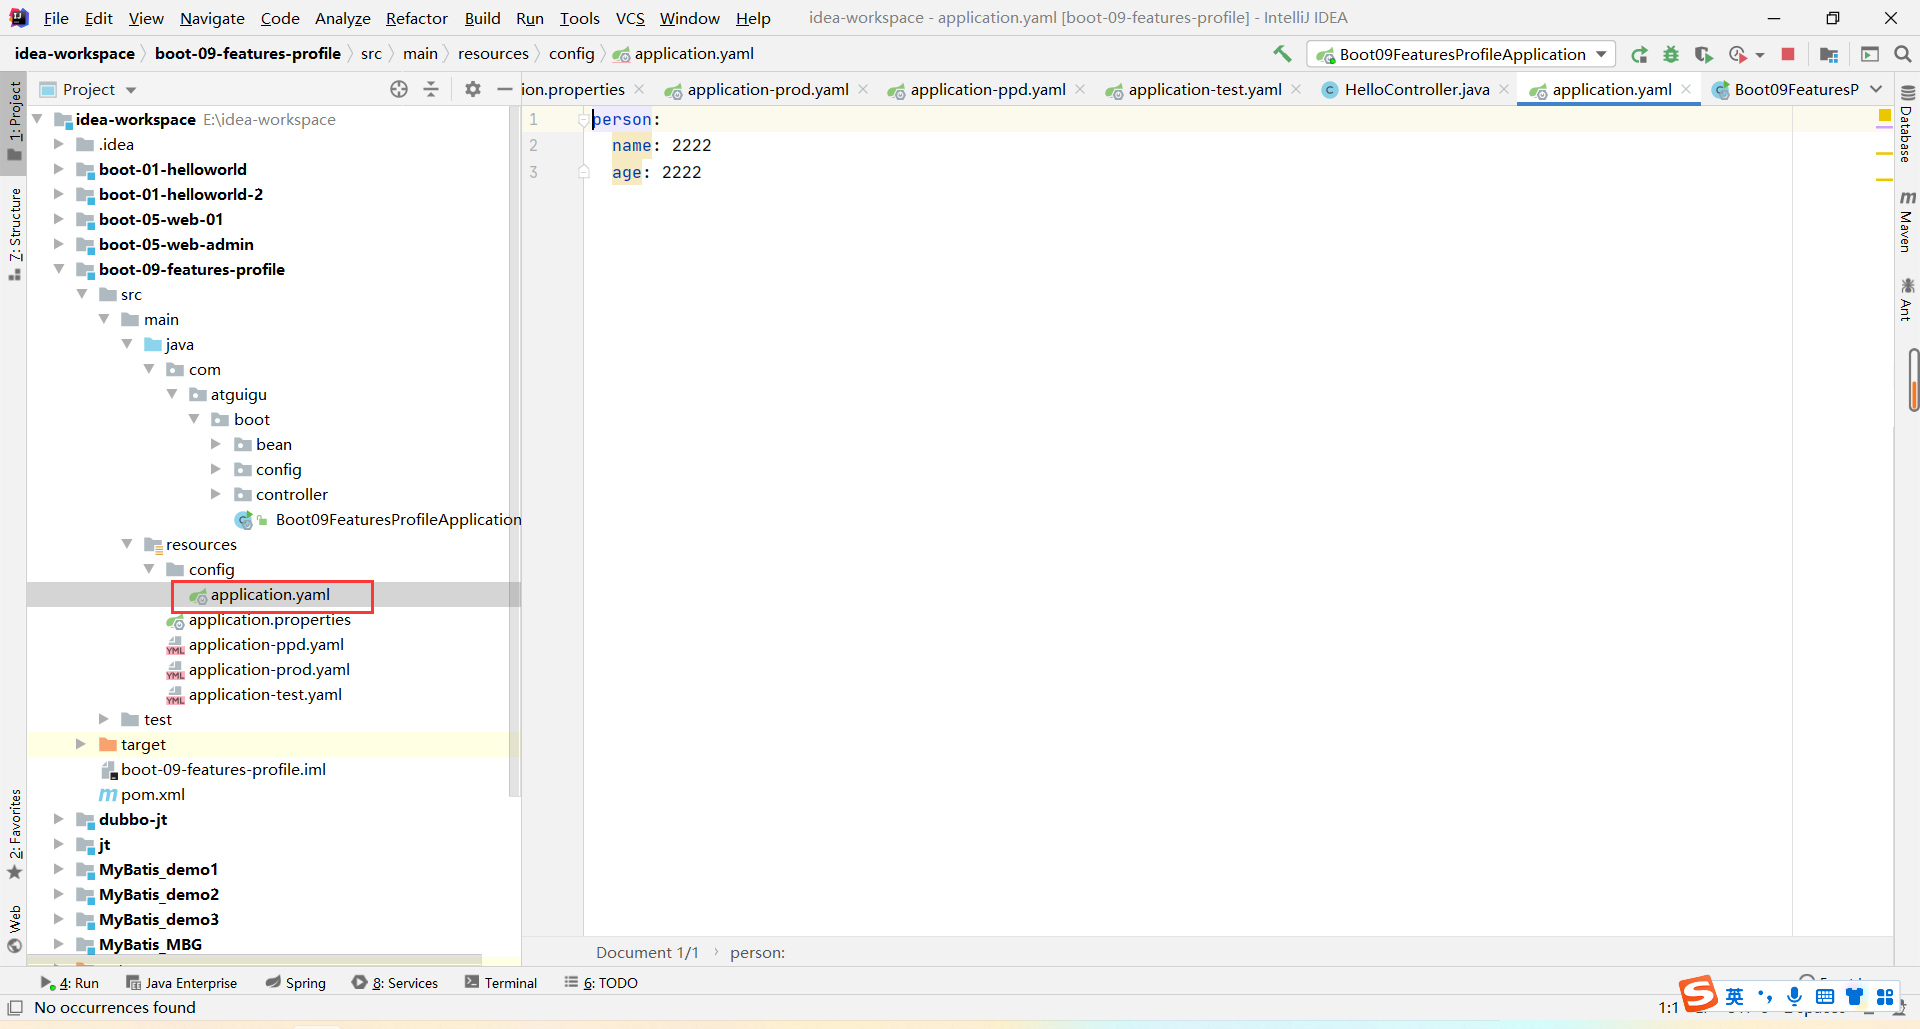This screenshot has height=1029, width=1920.
Task: Click the 1:1 caret position indicator
Action: (x=1668, y=1007)
